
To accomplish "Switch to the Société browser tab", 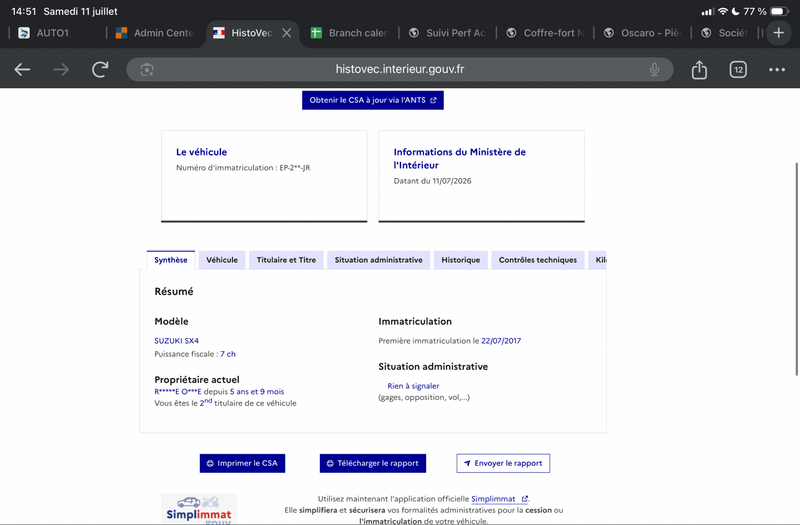I will coord(727,33).
